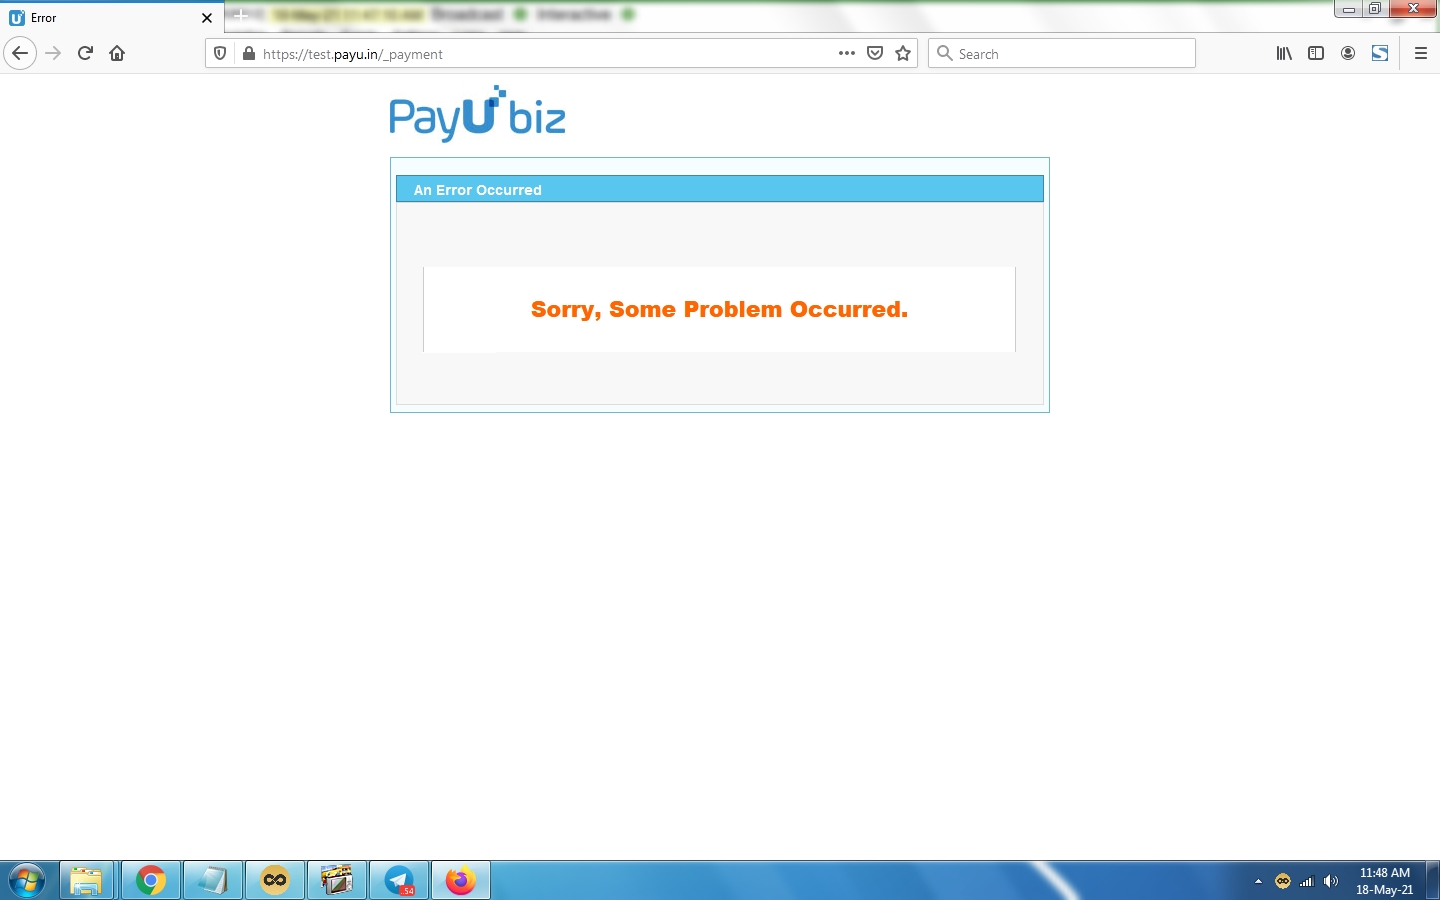Open Telegram from the taskbar
The height and width of the screenshot is (900, 1440).
tap(399, 880)
